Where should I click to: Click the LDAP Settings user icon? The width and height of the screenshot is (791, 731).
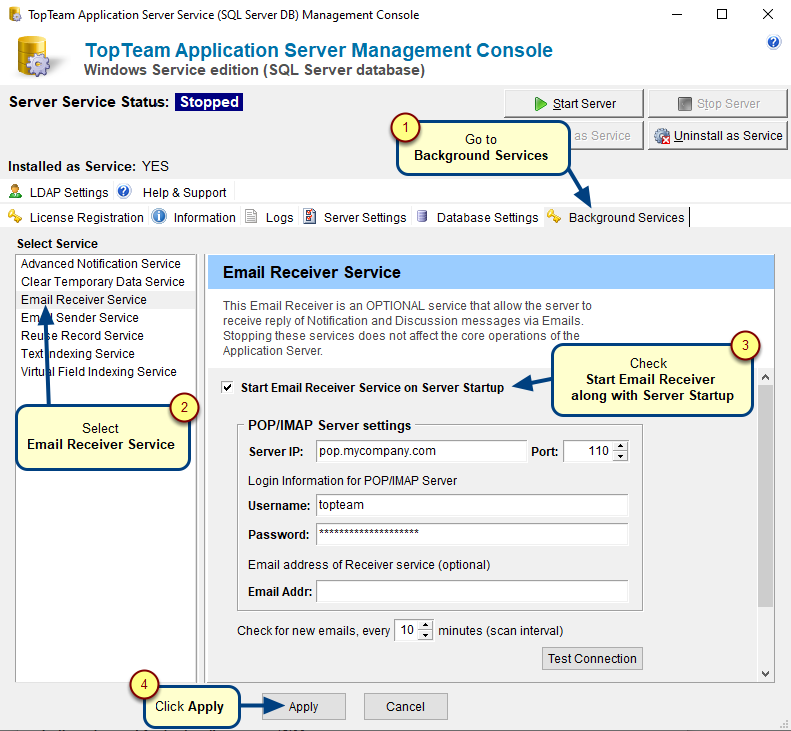pos(15,191)
